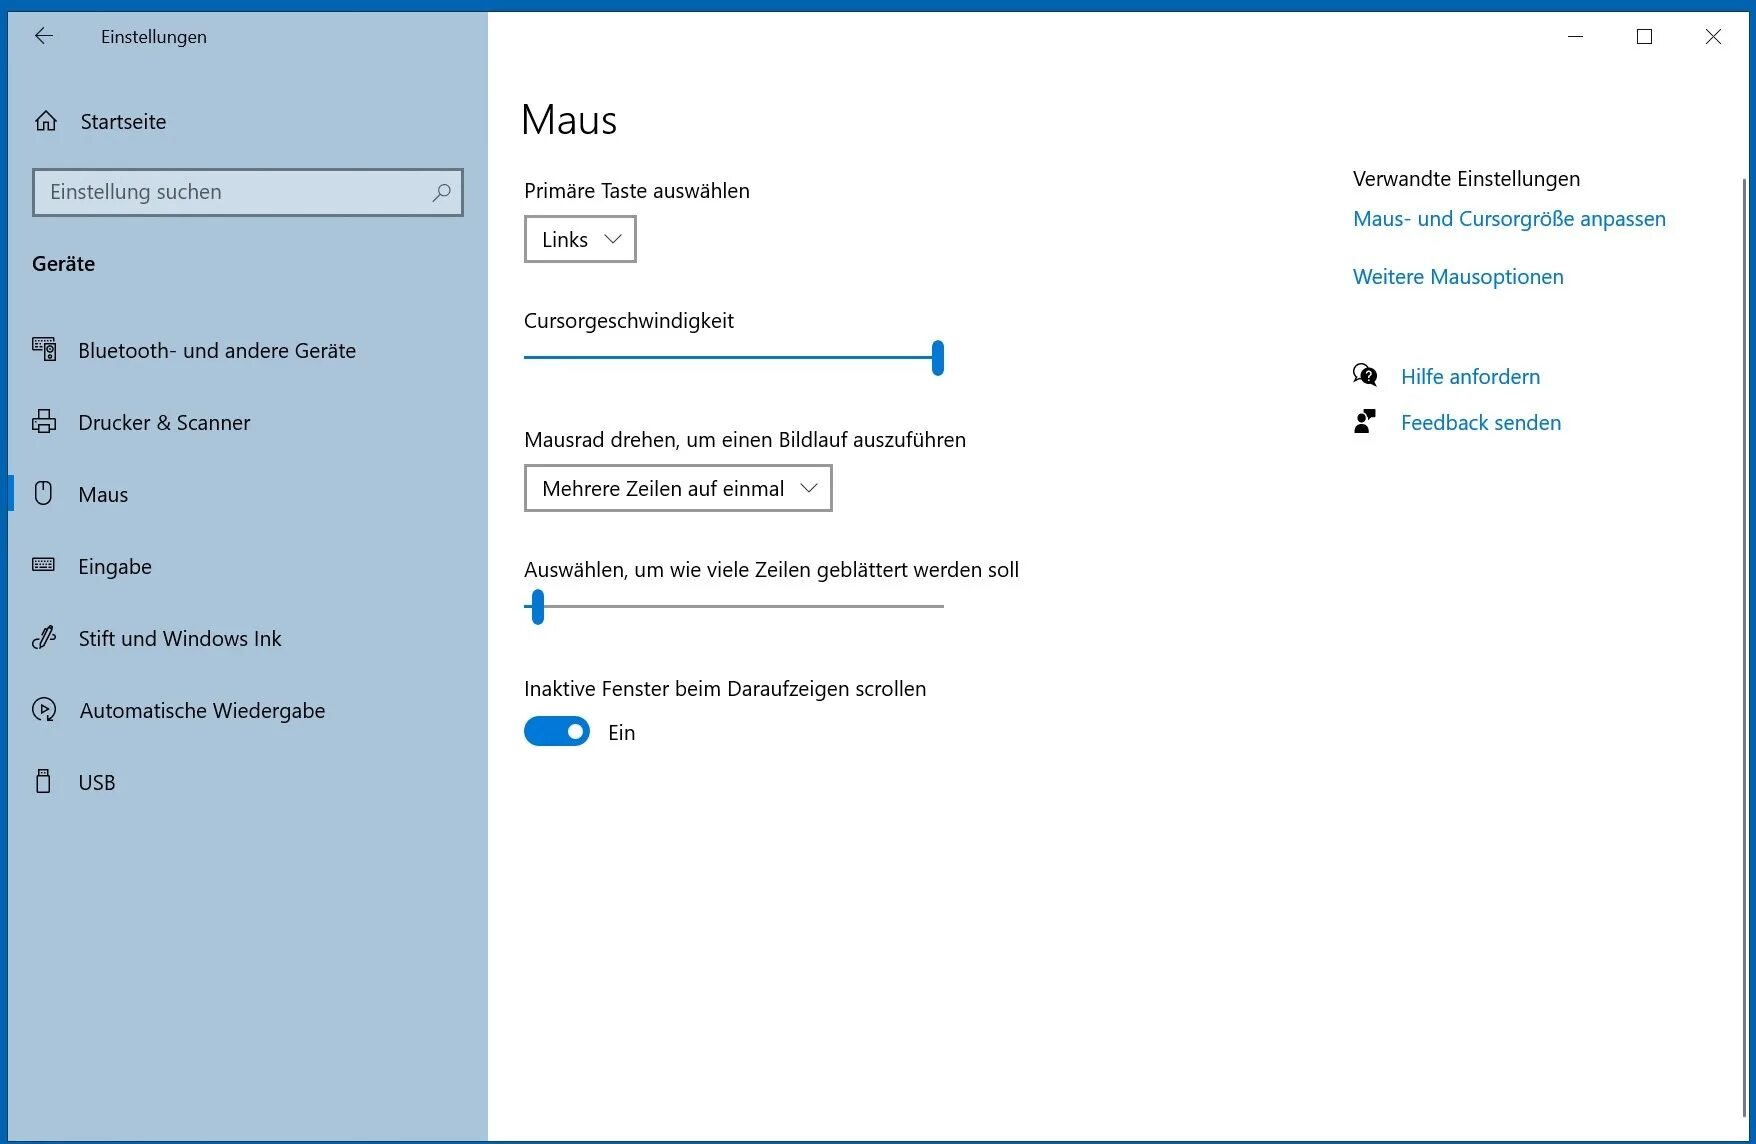Screen dimensions: 1756x1144
Task: Click 'Inaktive Fenster beim Daraufzeigen scrollen' label
Action: tap(725, 688)
